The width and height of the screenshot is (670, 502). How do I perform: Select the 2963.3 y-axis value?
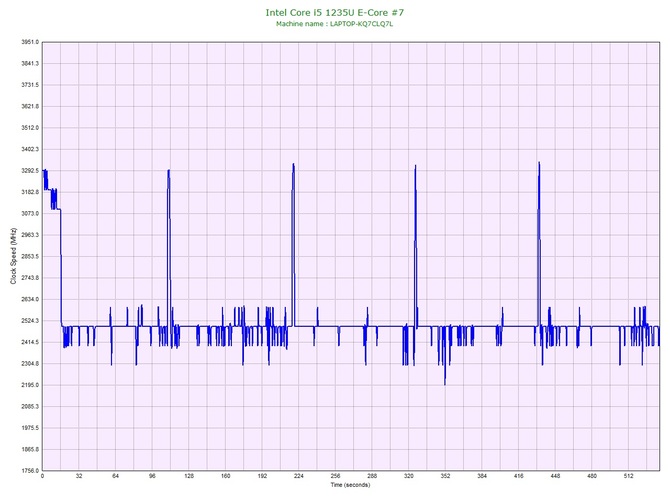(30, 235)
